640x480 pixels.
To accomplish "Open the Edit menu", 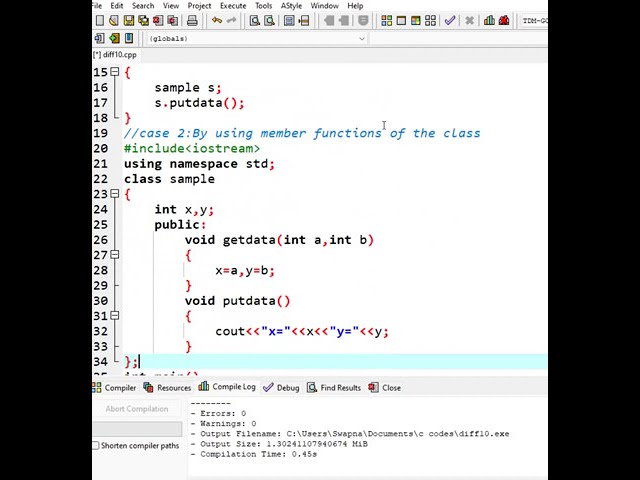I will click(117, 6).
